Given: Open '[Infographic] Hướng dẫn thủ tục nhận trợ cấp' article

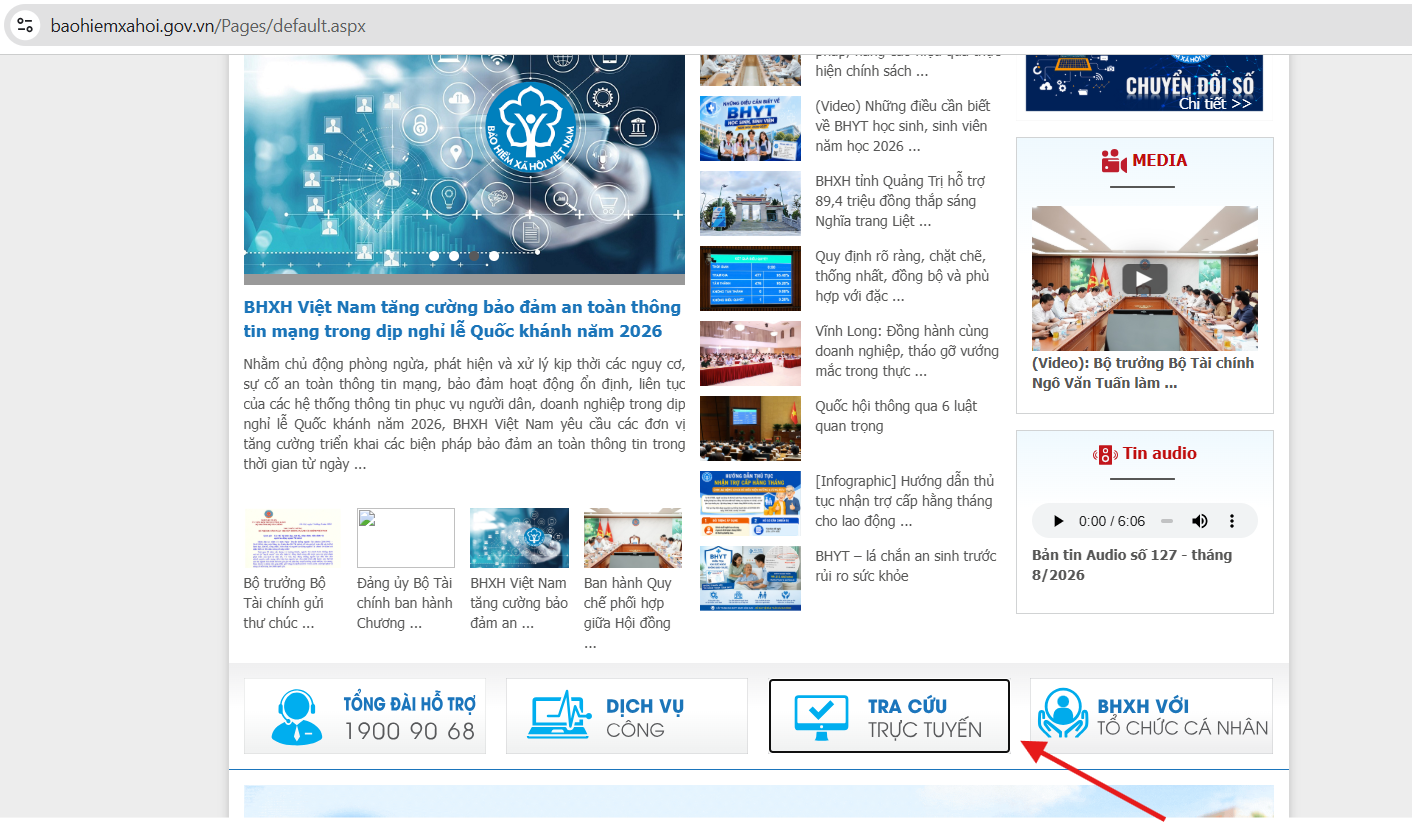Looking at the screenshot, I should [x=904, y=501].
